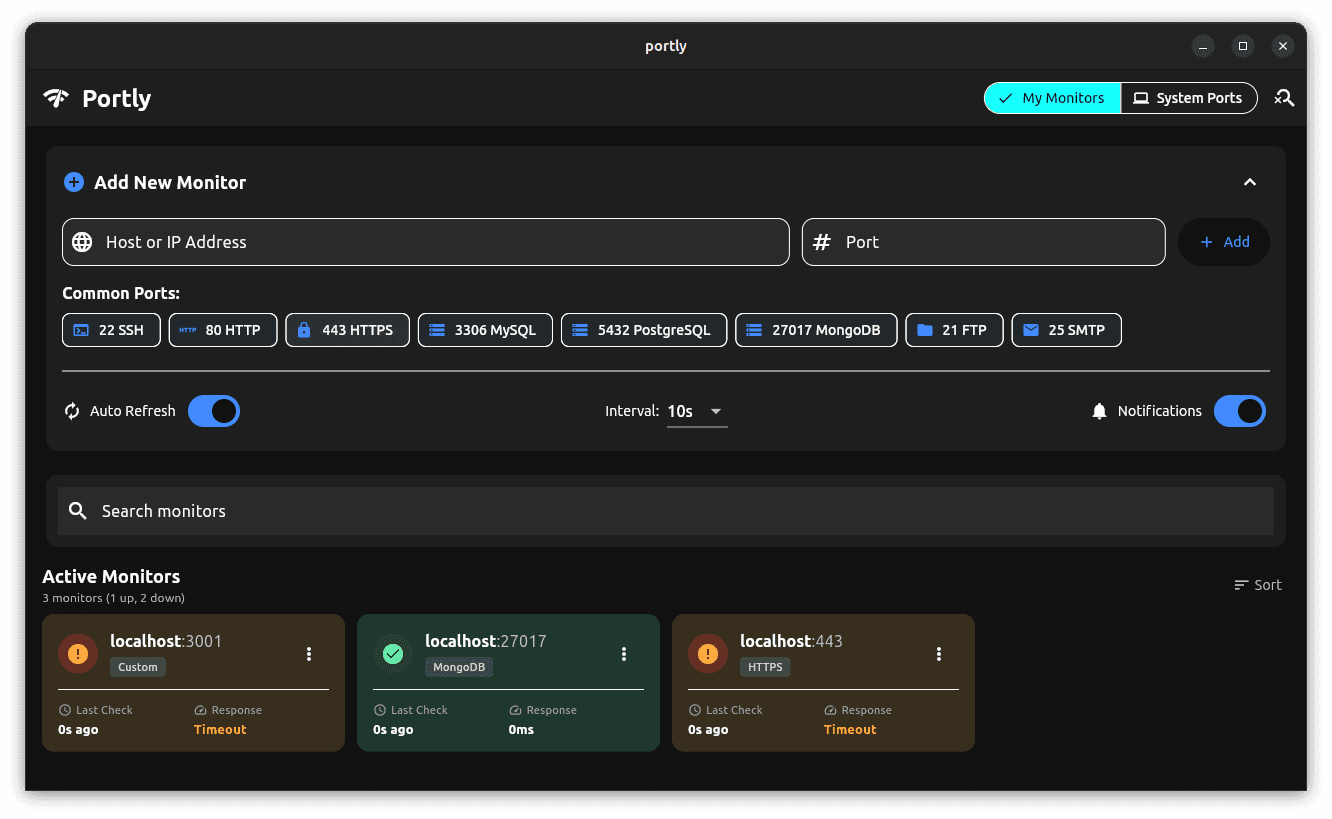The height and width of the screenshot is (819, 1332).
Task: Click the warning status icon for localhost:443
Action: pyautogui.click(x=708, y=654)
